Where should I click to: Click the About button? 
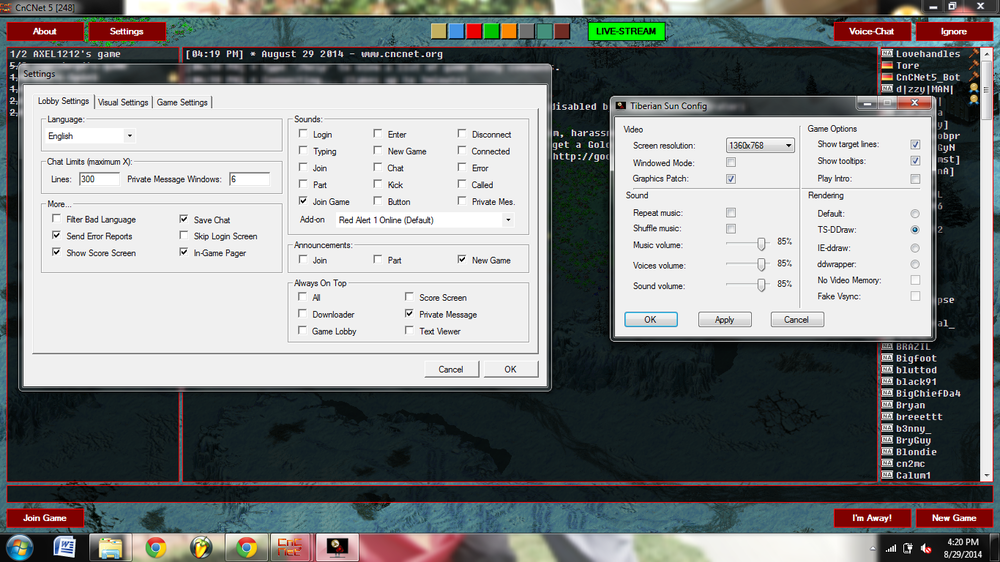click(45, 31)
